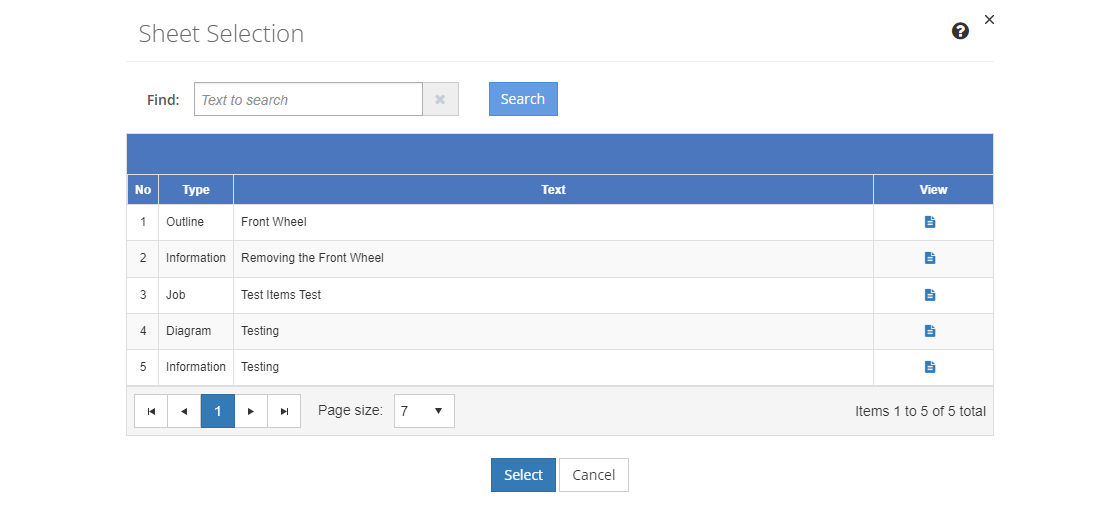The height and width of the screenshot is (508, 1120).
Task: Go to the previous page
Action: click(184, 411)
